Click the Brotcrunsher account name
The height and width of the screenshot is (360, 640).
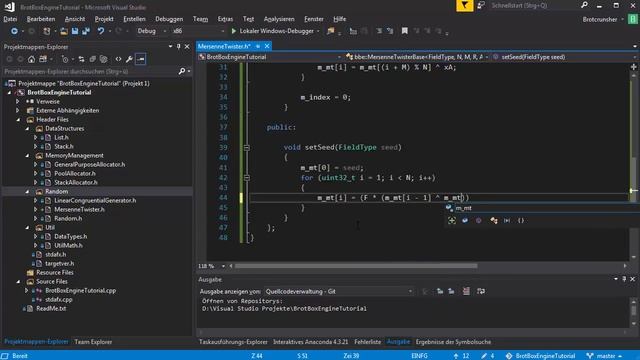point(600,19)
